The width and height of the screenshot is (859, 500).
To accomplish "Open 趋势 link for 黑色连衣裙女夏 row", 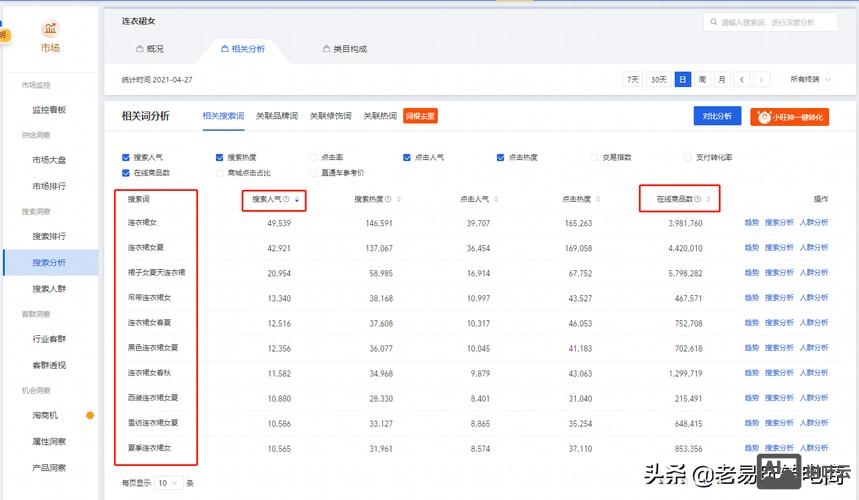I will tap(752, 348).
